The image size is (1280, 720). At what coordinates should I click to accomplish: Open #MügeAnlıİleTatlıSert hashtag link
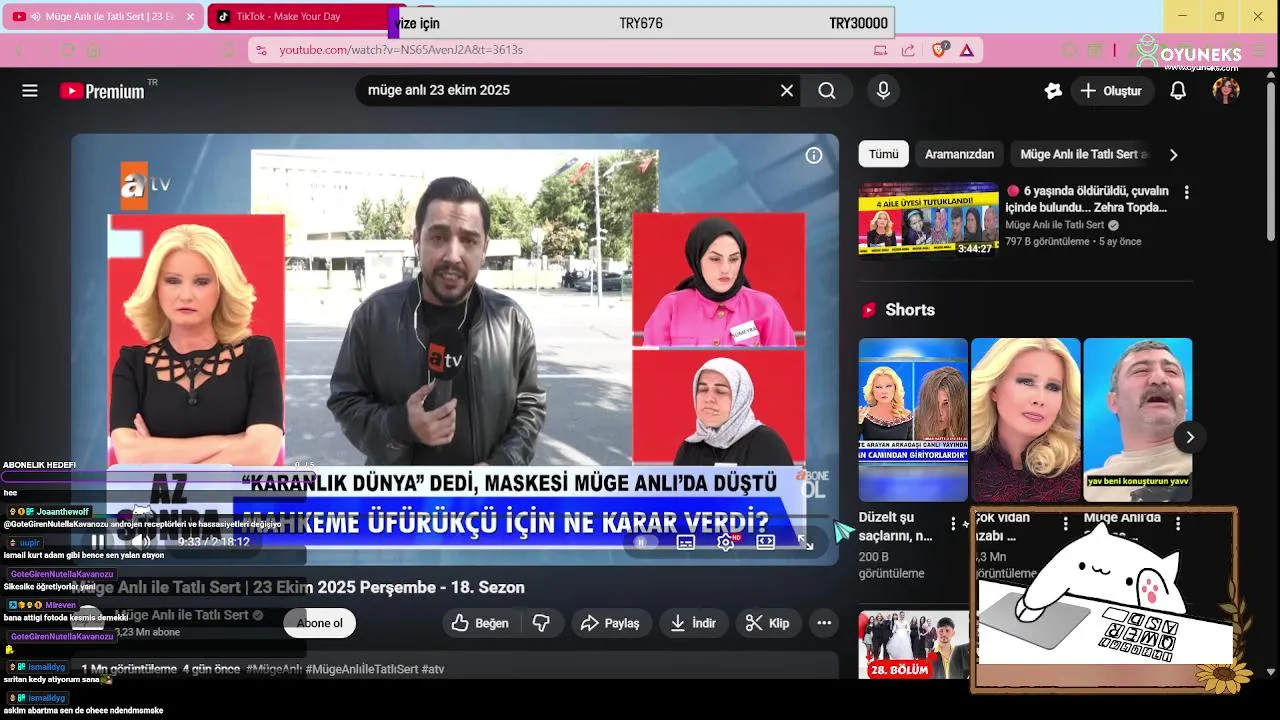tap(362, 669)
